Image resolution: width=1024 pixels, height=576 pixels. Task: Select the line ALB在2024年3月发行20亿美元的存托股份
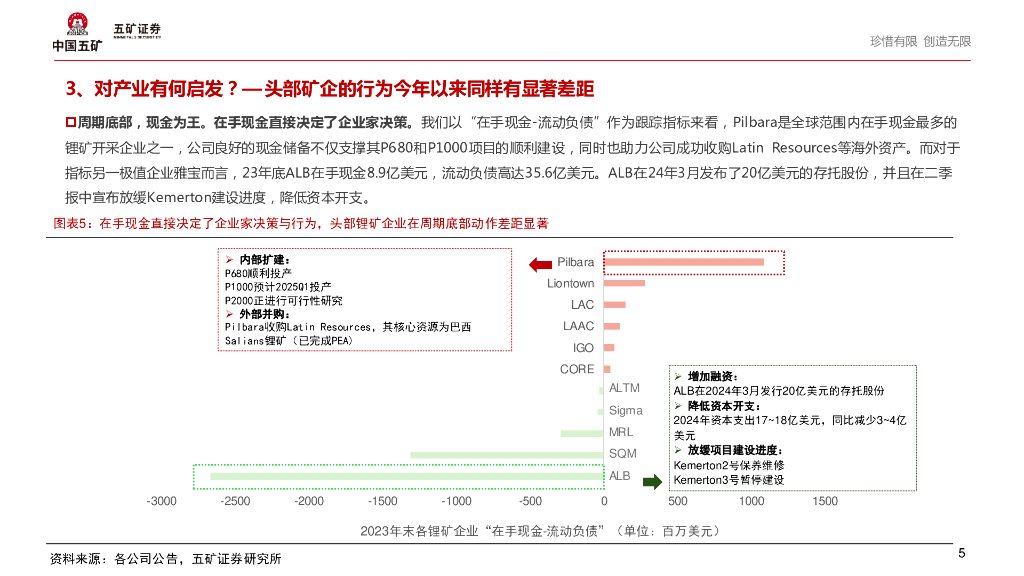pyautogui.click(x=779, y=391)
